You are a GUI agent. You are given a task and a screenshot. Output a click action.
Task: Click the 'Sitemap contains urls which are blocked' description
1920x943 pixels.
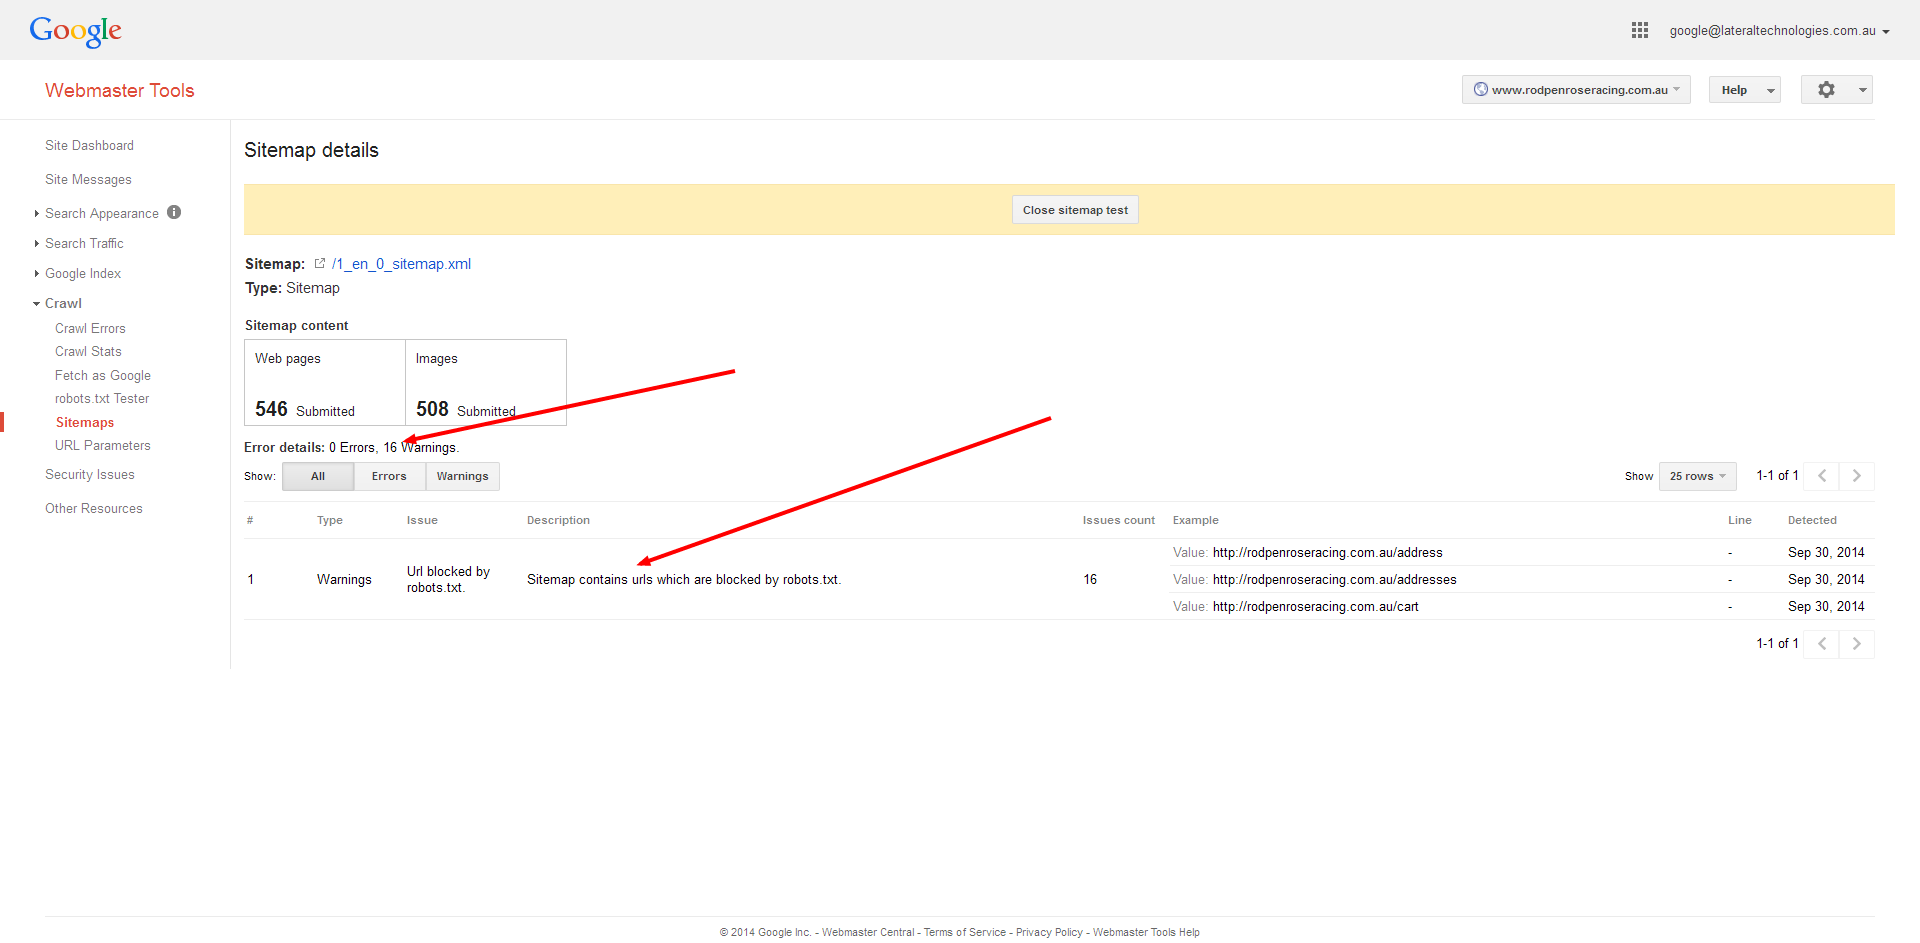[684, 579]
